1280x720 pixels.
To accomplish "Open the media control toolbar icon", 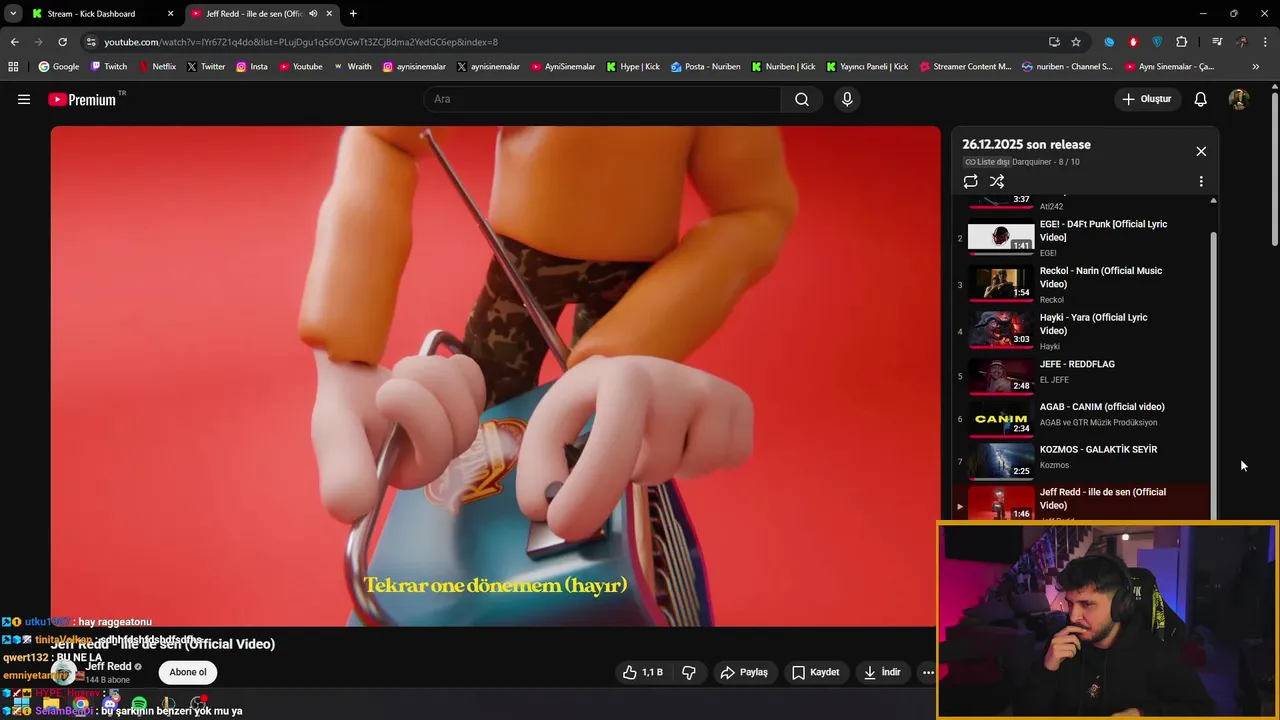I will click(1217, 42).
